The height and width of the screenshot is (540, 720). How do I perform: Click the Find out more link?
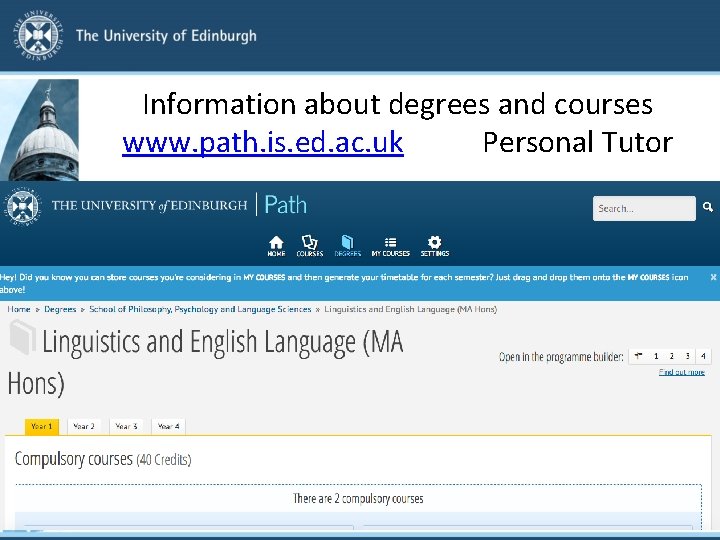pyautogui.click(x=681, y=372)
